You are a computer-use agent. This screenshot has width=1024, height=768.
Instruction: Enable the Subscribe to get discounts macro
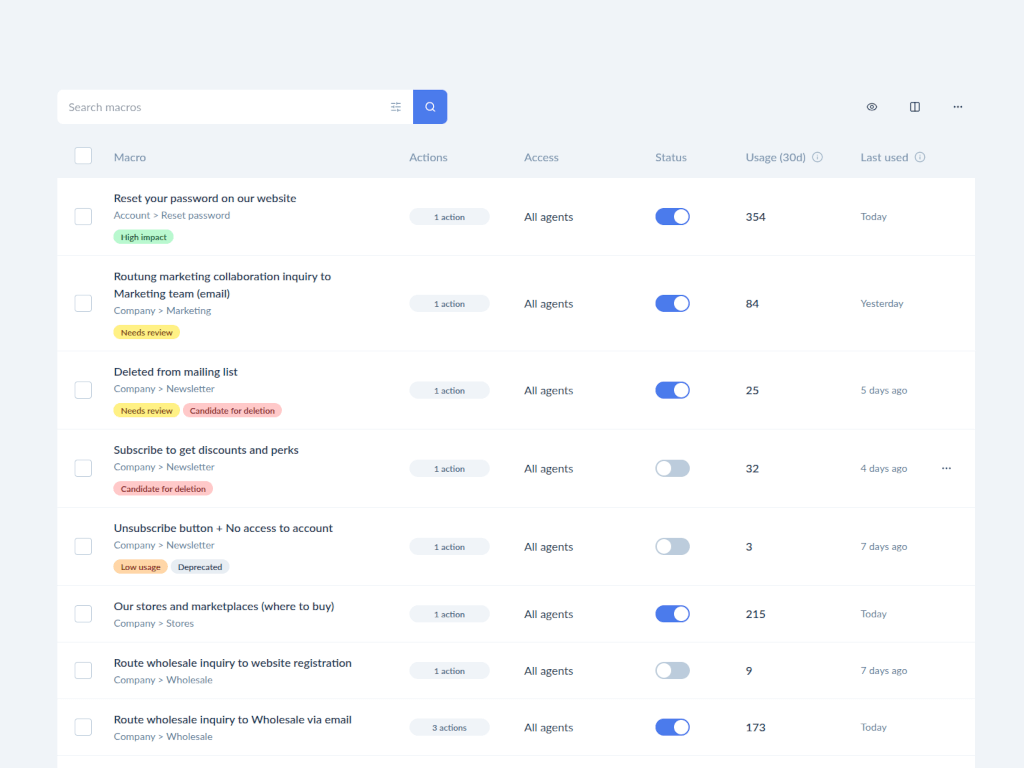click(672, 468)
